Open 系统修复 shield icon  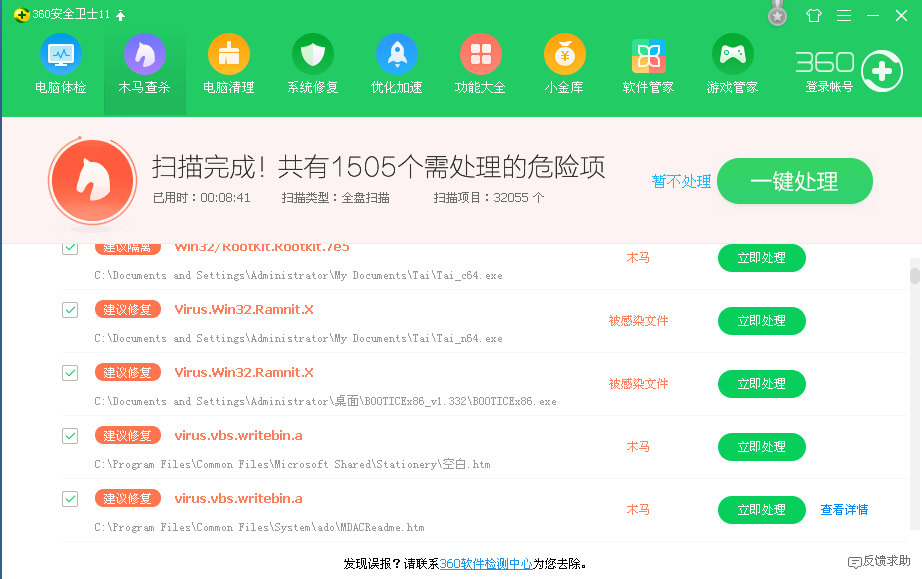[312, 54]
